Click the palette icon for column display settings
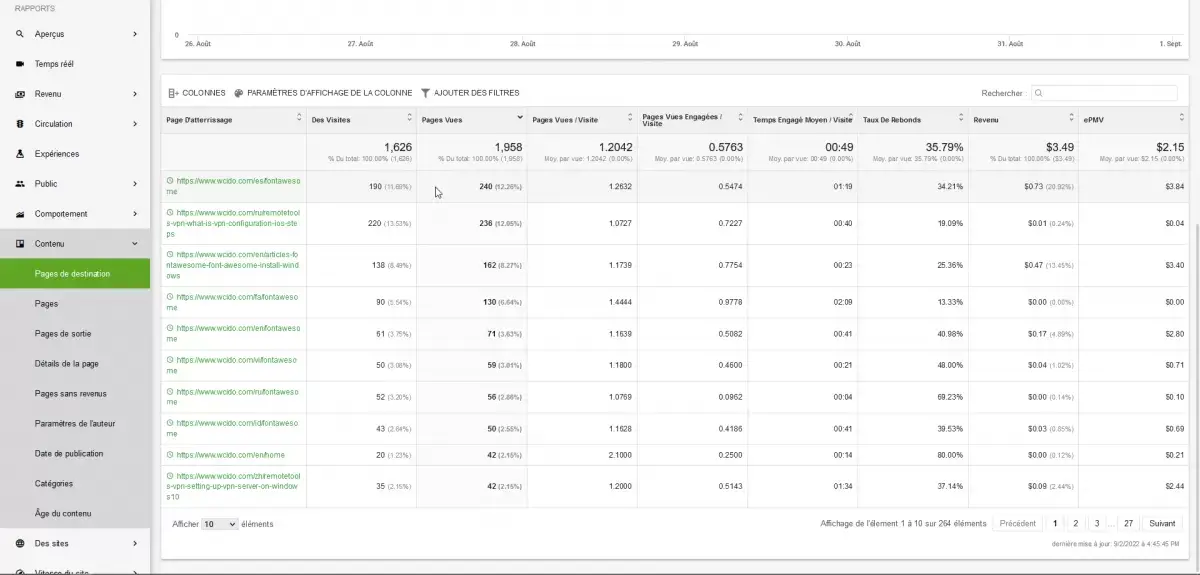Viewport: 1200px width, 575px height. click(x=239, y=93)
